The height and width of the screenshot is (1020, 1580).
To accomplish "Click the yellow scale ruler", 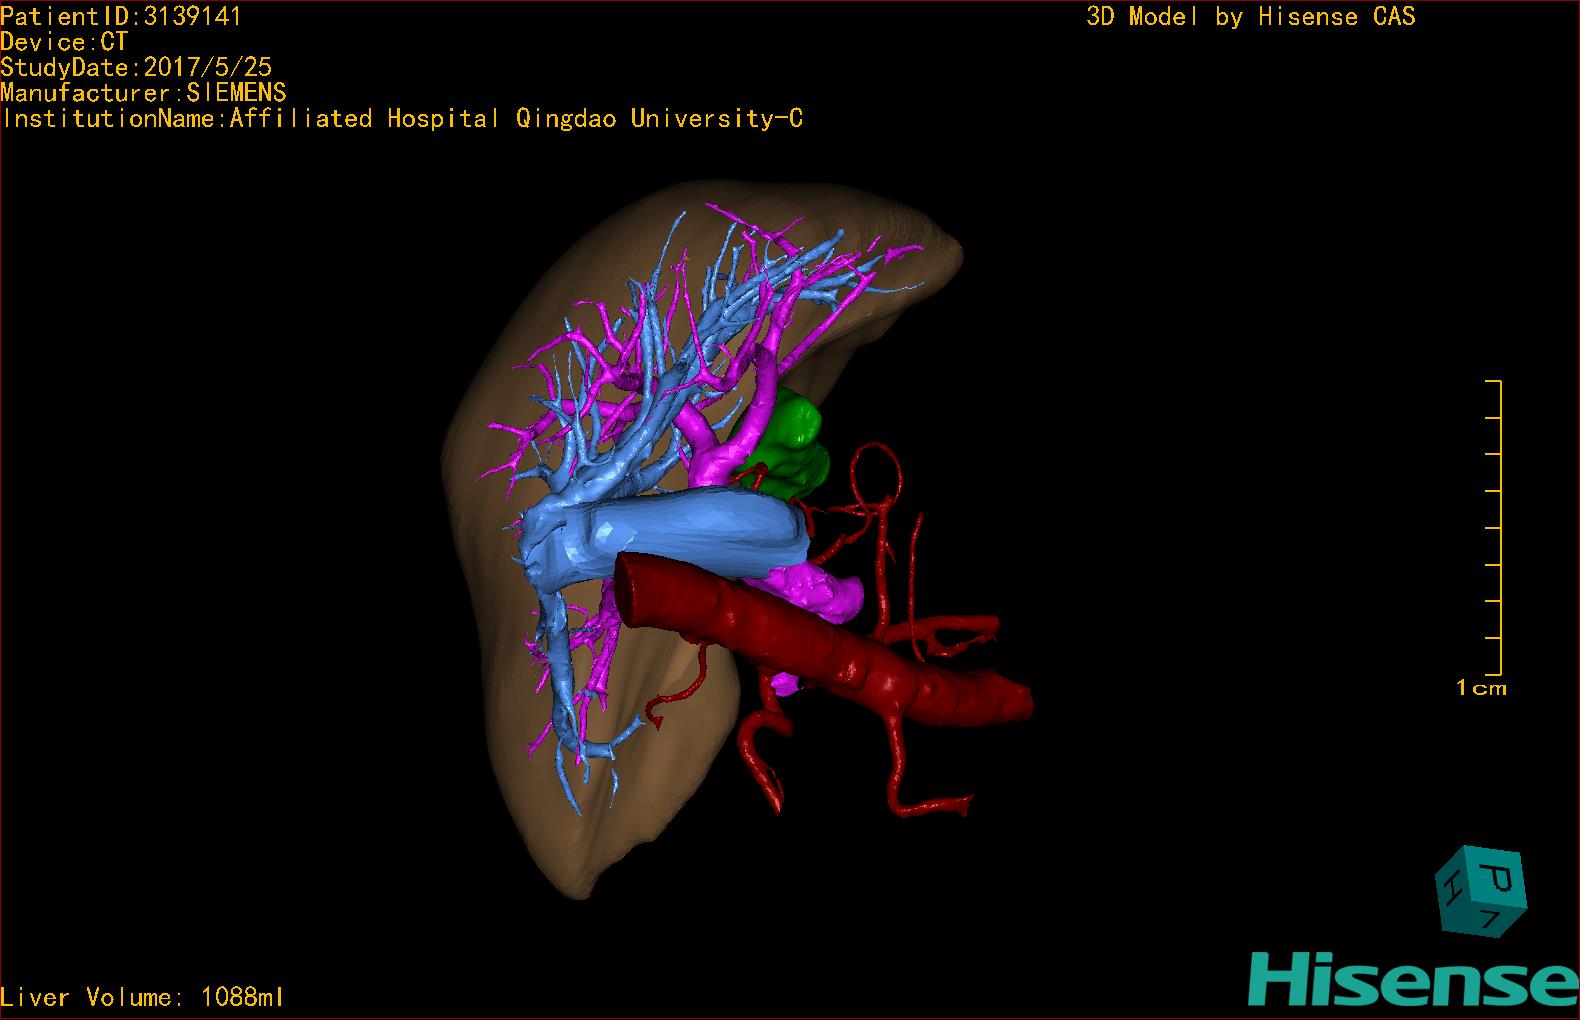I will point(1494,528).
